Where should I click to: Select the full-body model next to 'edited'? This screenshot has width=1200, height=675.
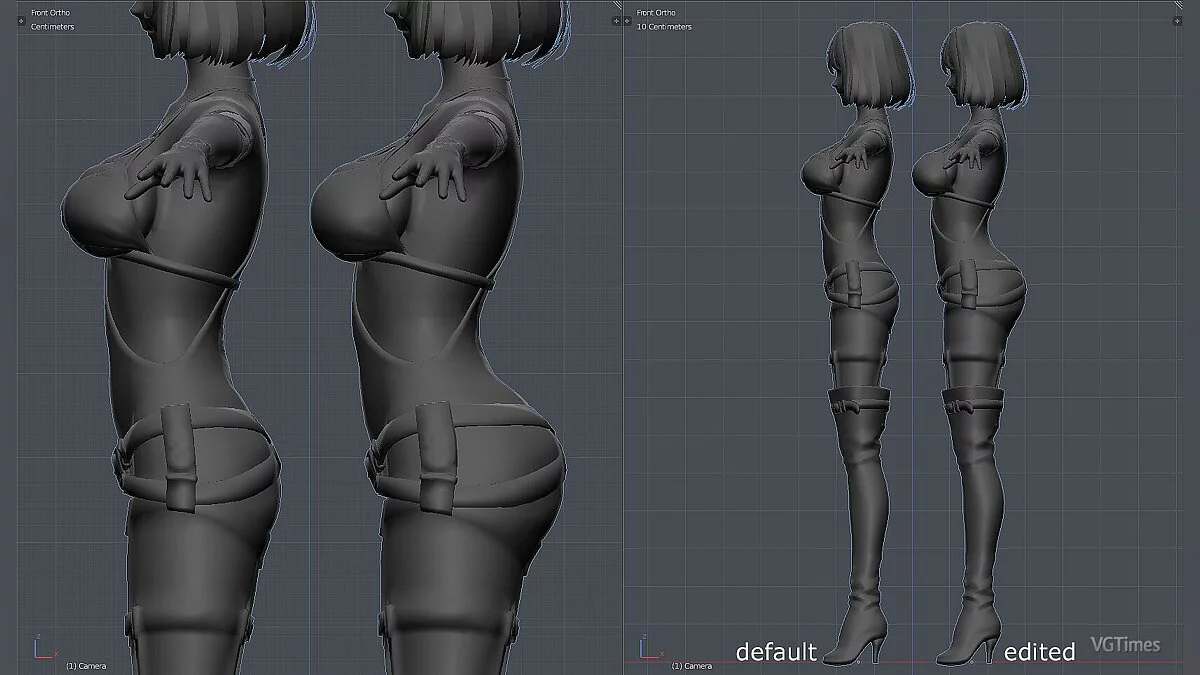(x=970, y=350)
